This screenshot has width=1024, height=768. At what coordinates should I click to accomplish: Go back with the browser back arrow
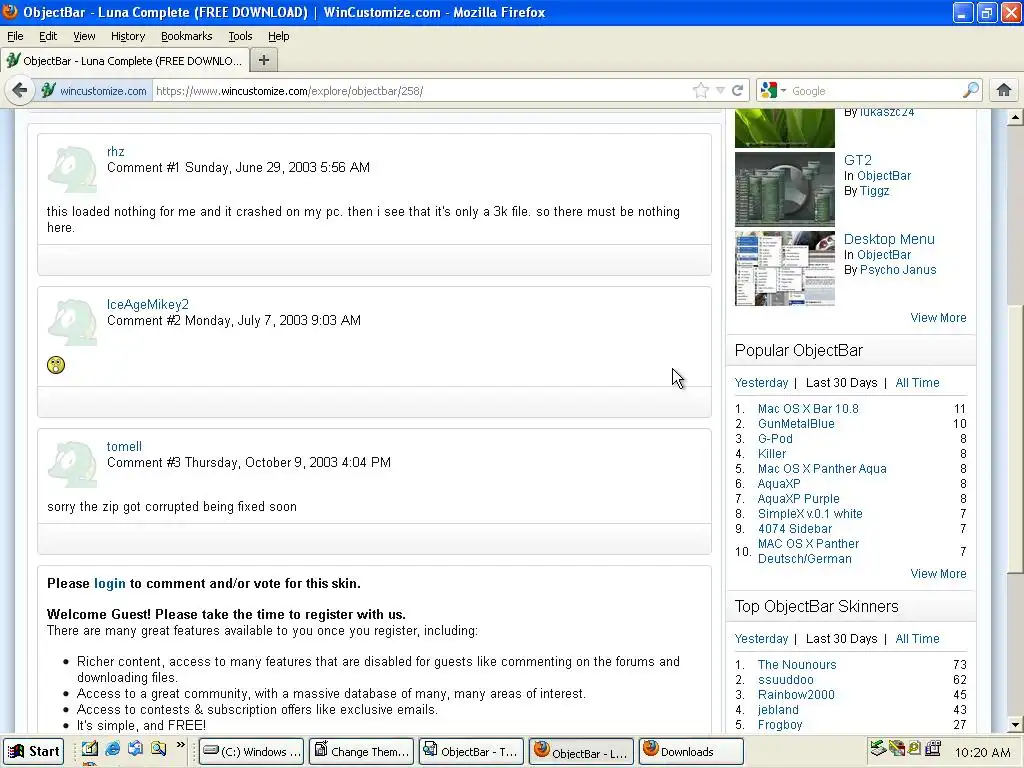click(20, 90)
